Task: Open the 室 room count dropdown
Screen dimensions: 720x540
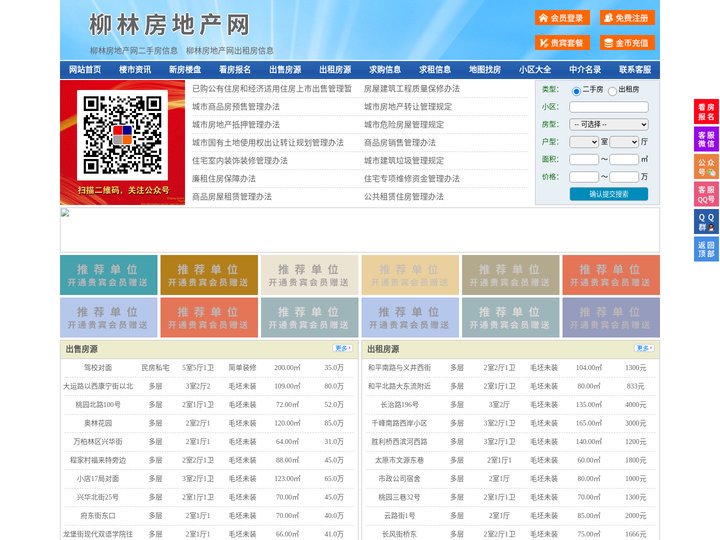Action: click(584, 142)
